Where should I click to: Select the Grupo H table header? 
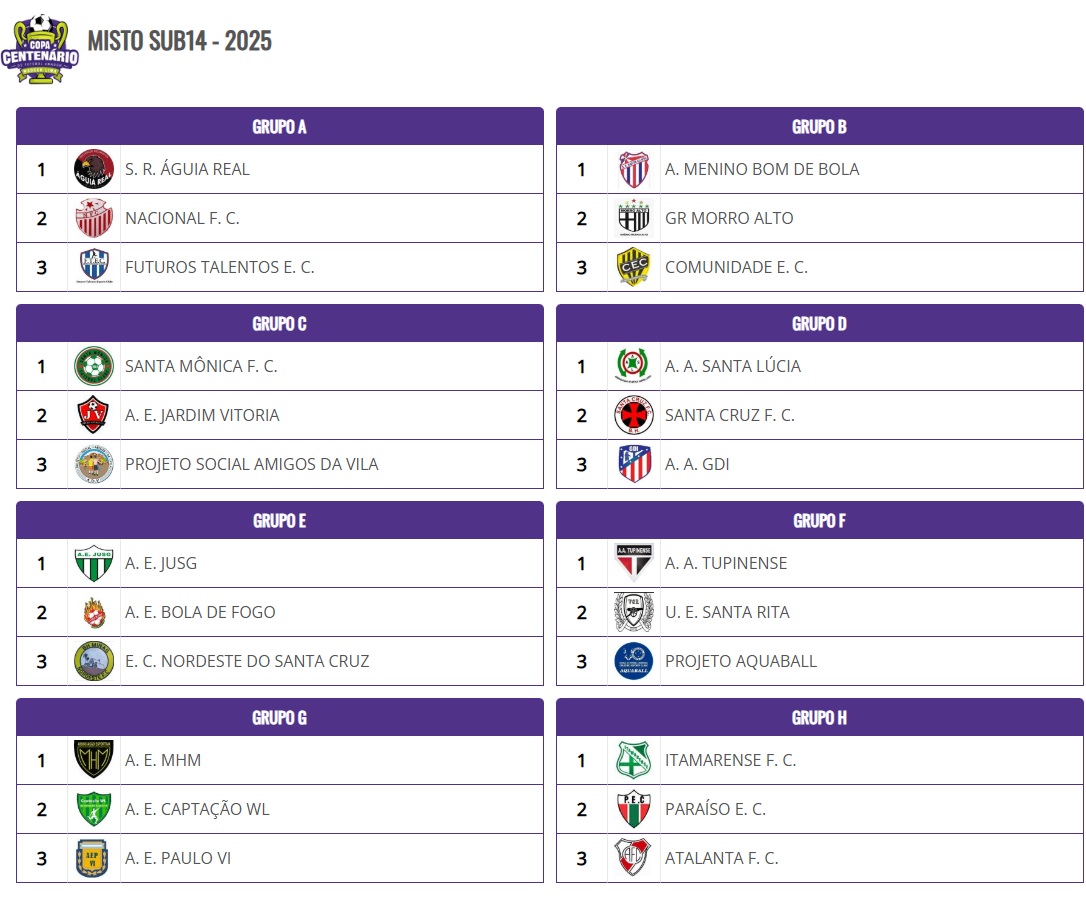tap(819, 717)
